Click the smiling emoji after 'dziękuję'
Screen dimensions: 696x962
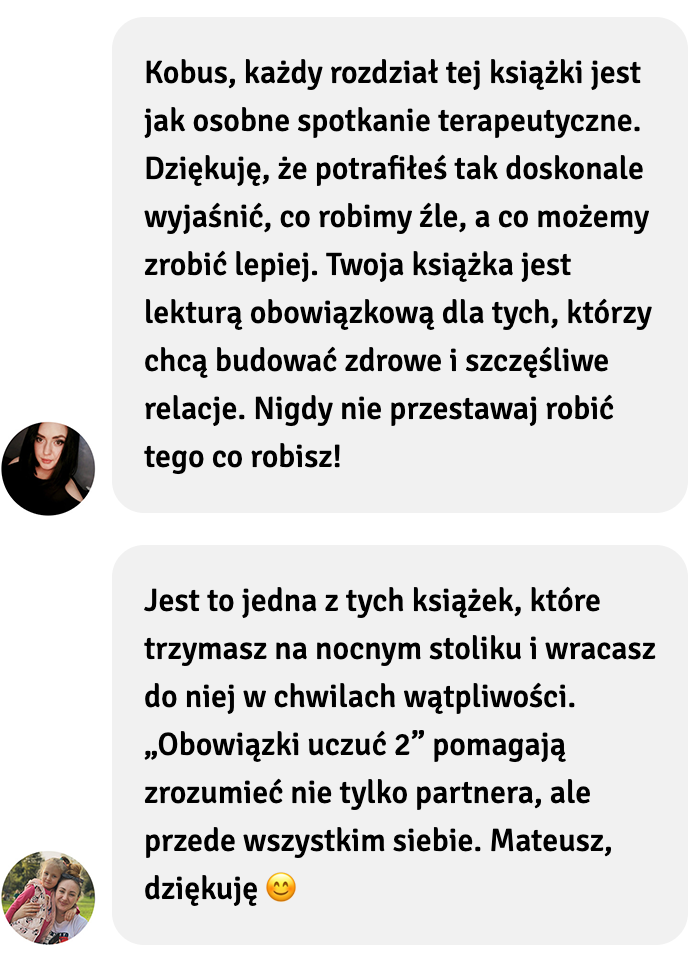pyautogui.click(x=281, y=888)
